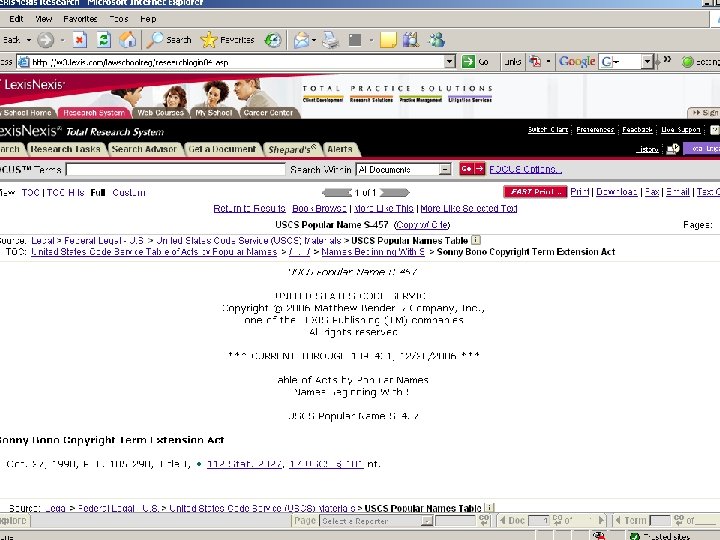Click the PDF icon in the links bar
Viewport: 720px width, 540px height.
[x=535, y=62]
